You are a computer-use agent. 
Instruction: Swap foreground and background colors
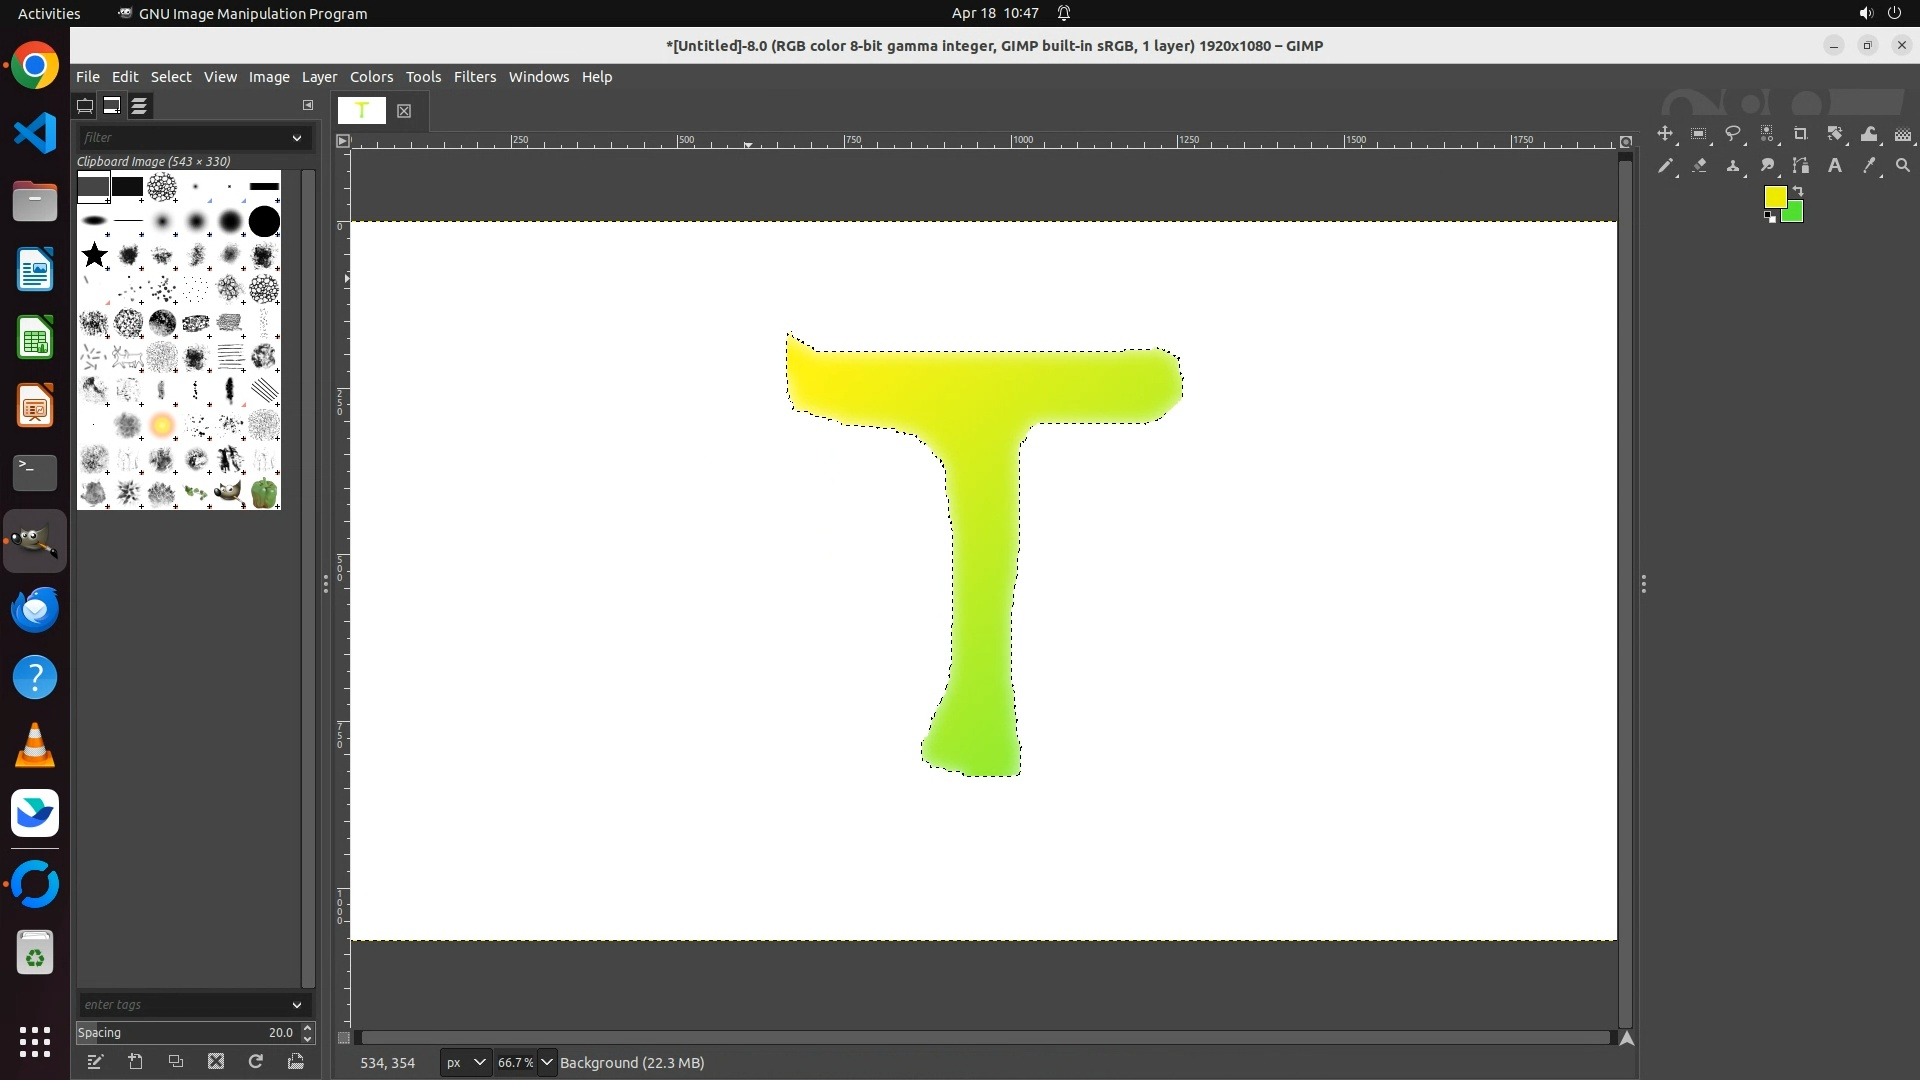[x=1798, y=190]
